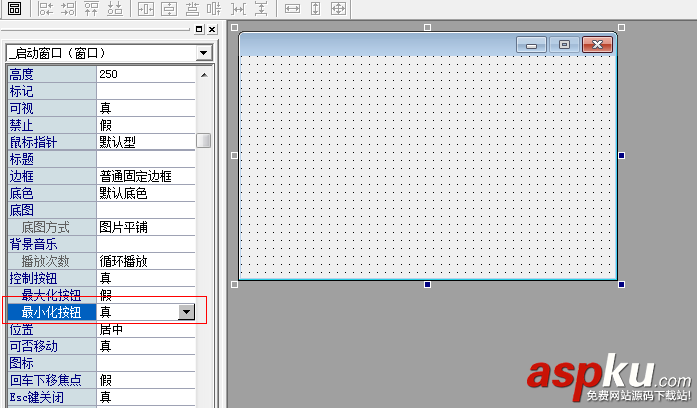Click the make same width and height icon
The width and height of the screenshot is (697, 408).
[x=338, y=8]
